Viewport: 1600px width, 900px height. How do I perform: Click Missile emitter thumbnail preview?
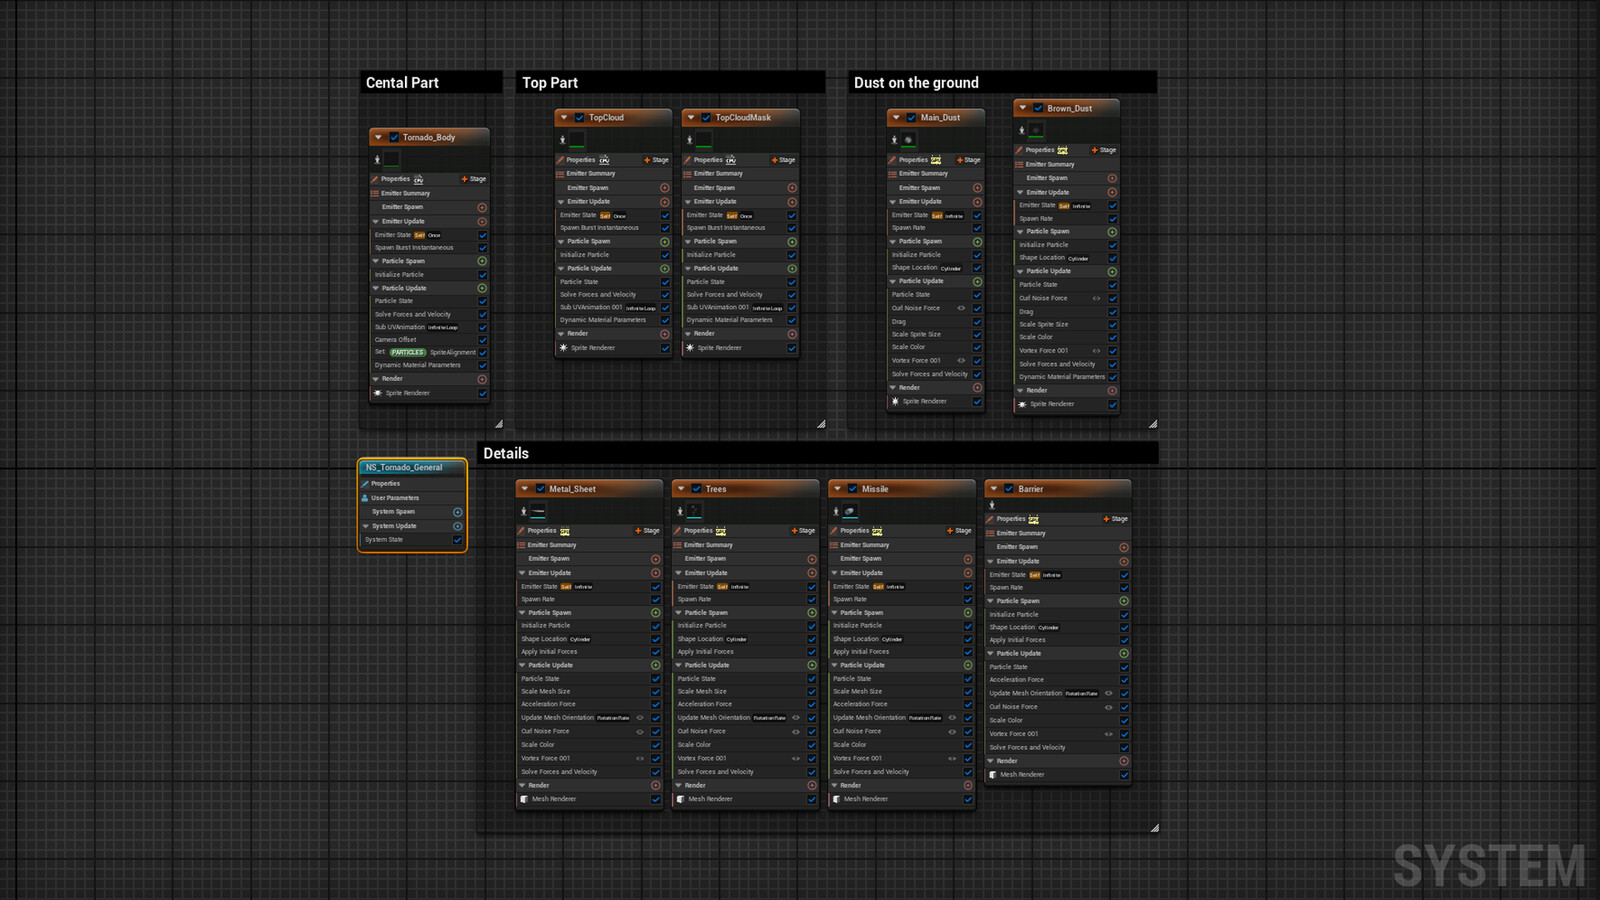coord(850,511)
